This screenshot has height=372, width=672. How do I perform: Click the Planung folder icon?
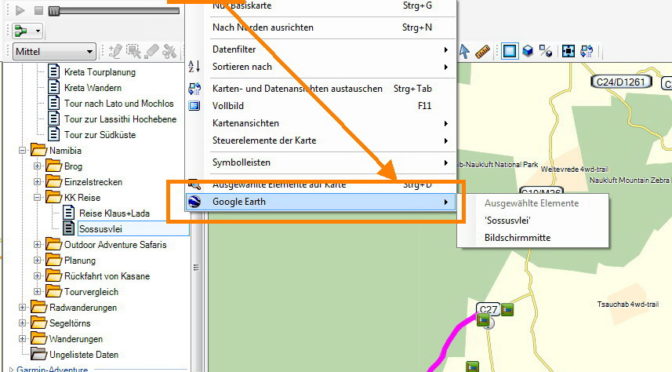tap(54, 260)
